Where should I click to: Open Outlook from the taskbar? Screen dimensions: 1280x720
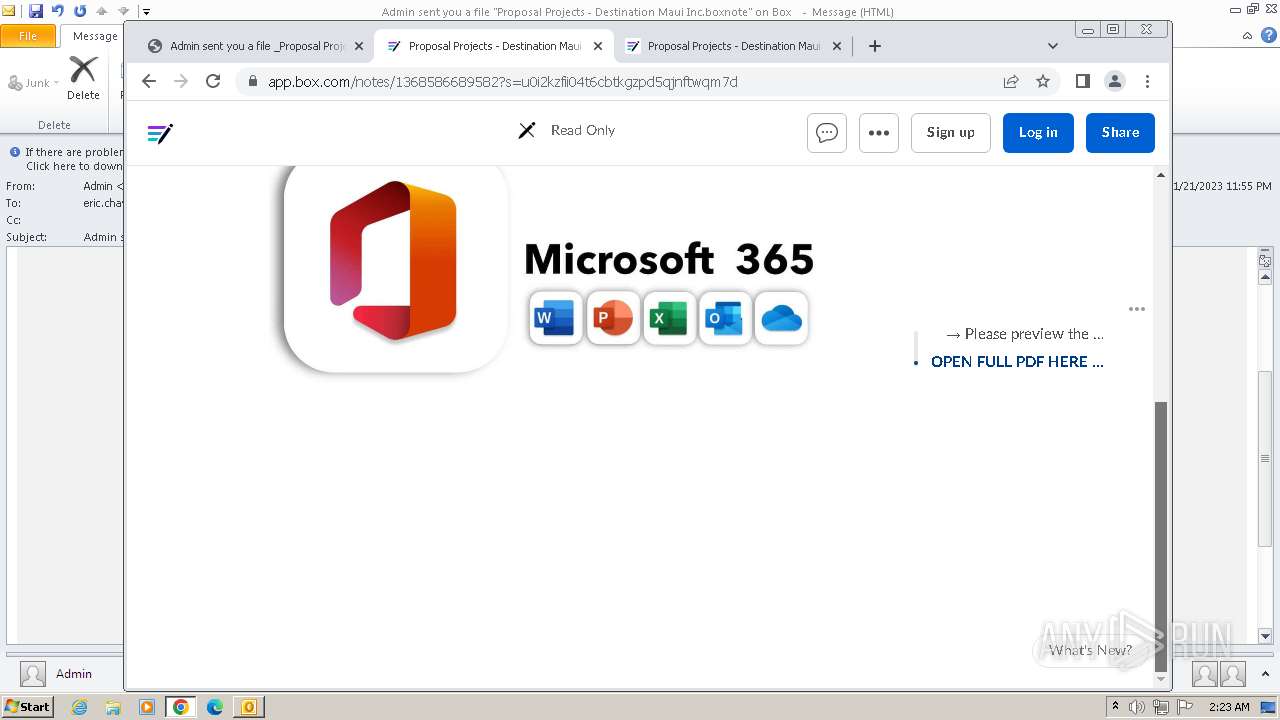pyautogui.click(x=248, y=707)
